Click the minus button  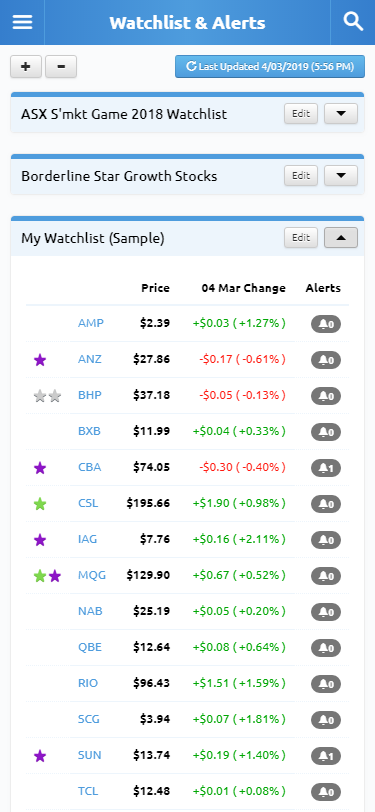pyautogui.click(x=61, y=67)
